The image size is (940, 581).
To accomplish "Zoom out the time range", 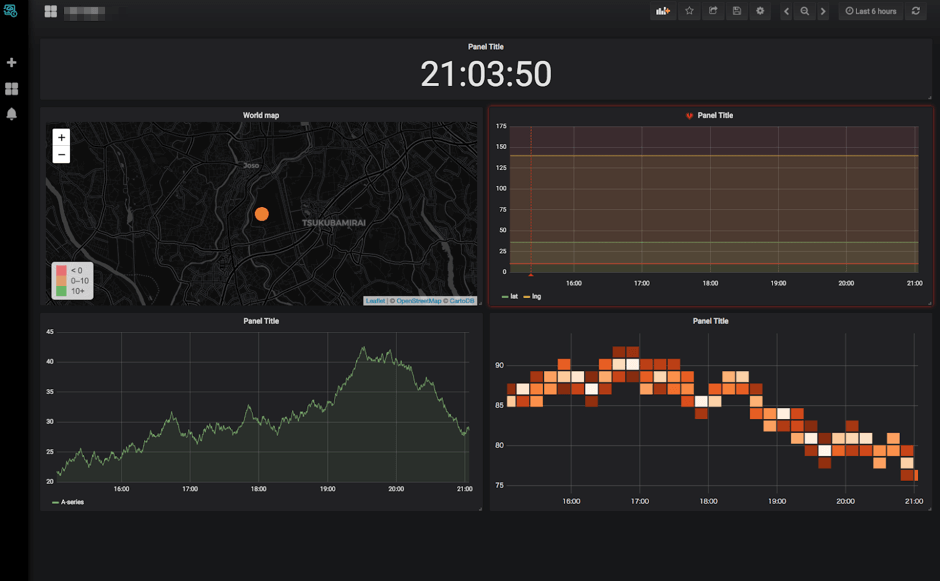I will pos(804,11).
